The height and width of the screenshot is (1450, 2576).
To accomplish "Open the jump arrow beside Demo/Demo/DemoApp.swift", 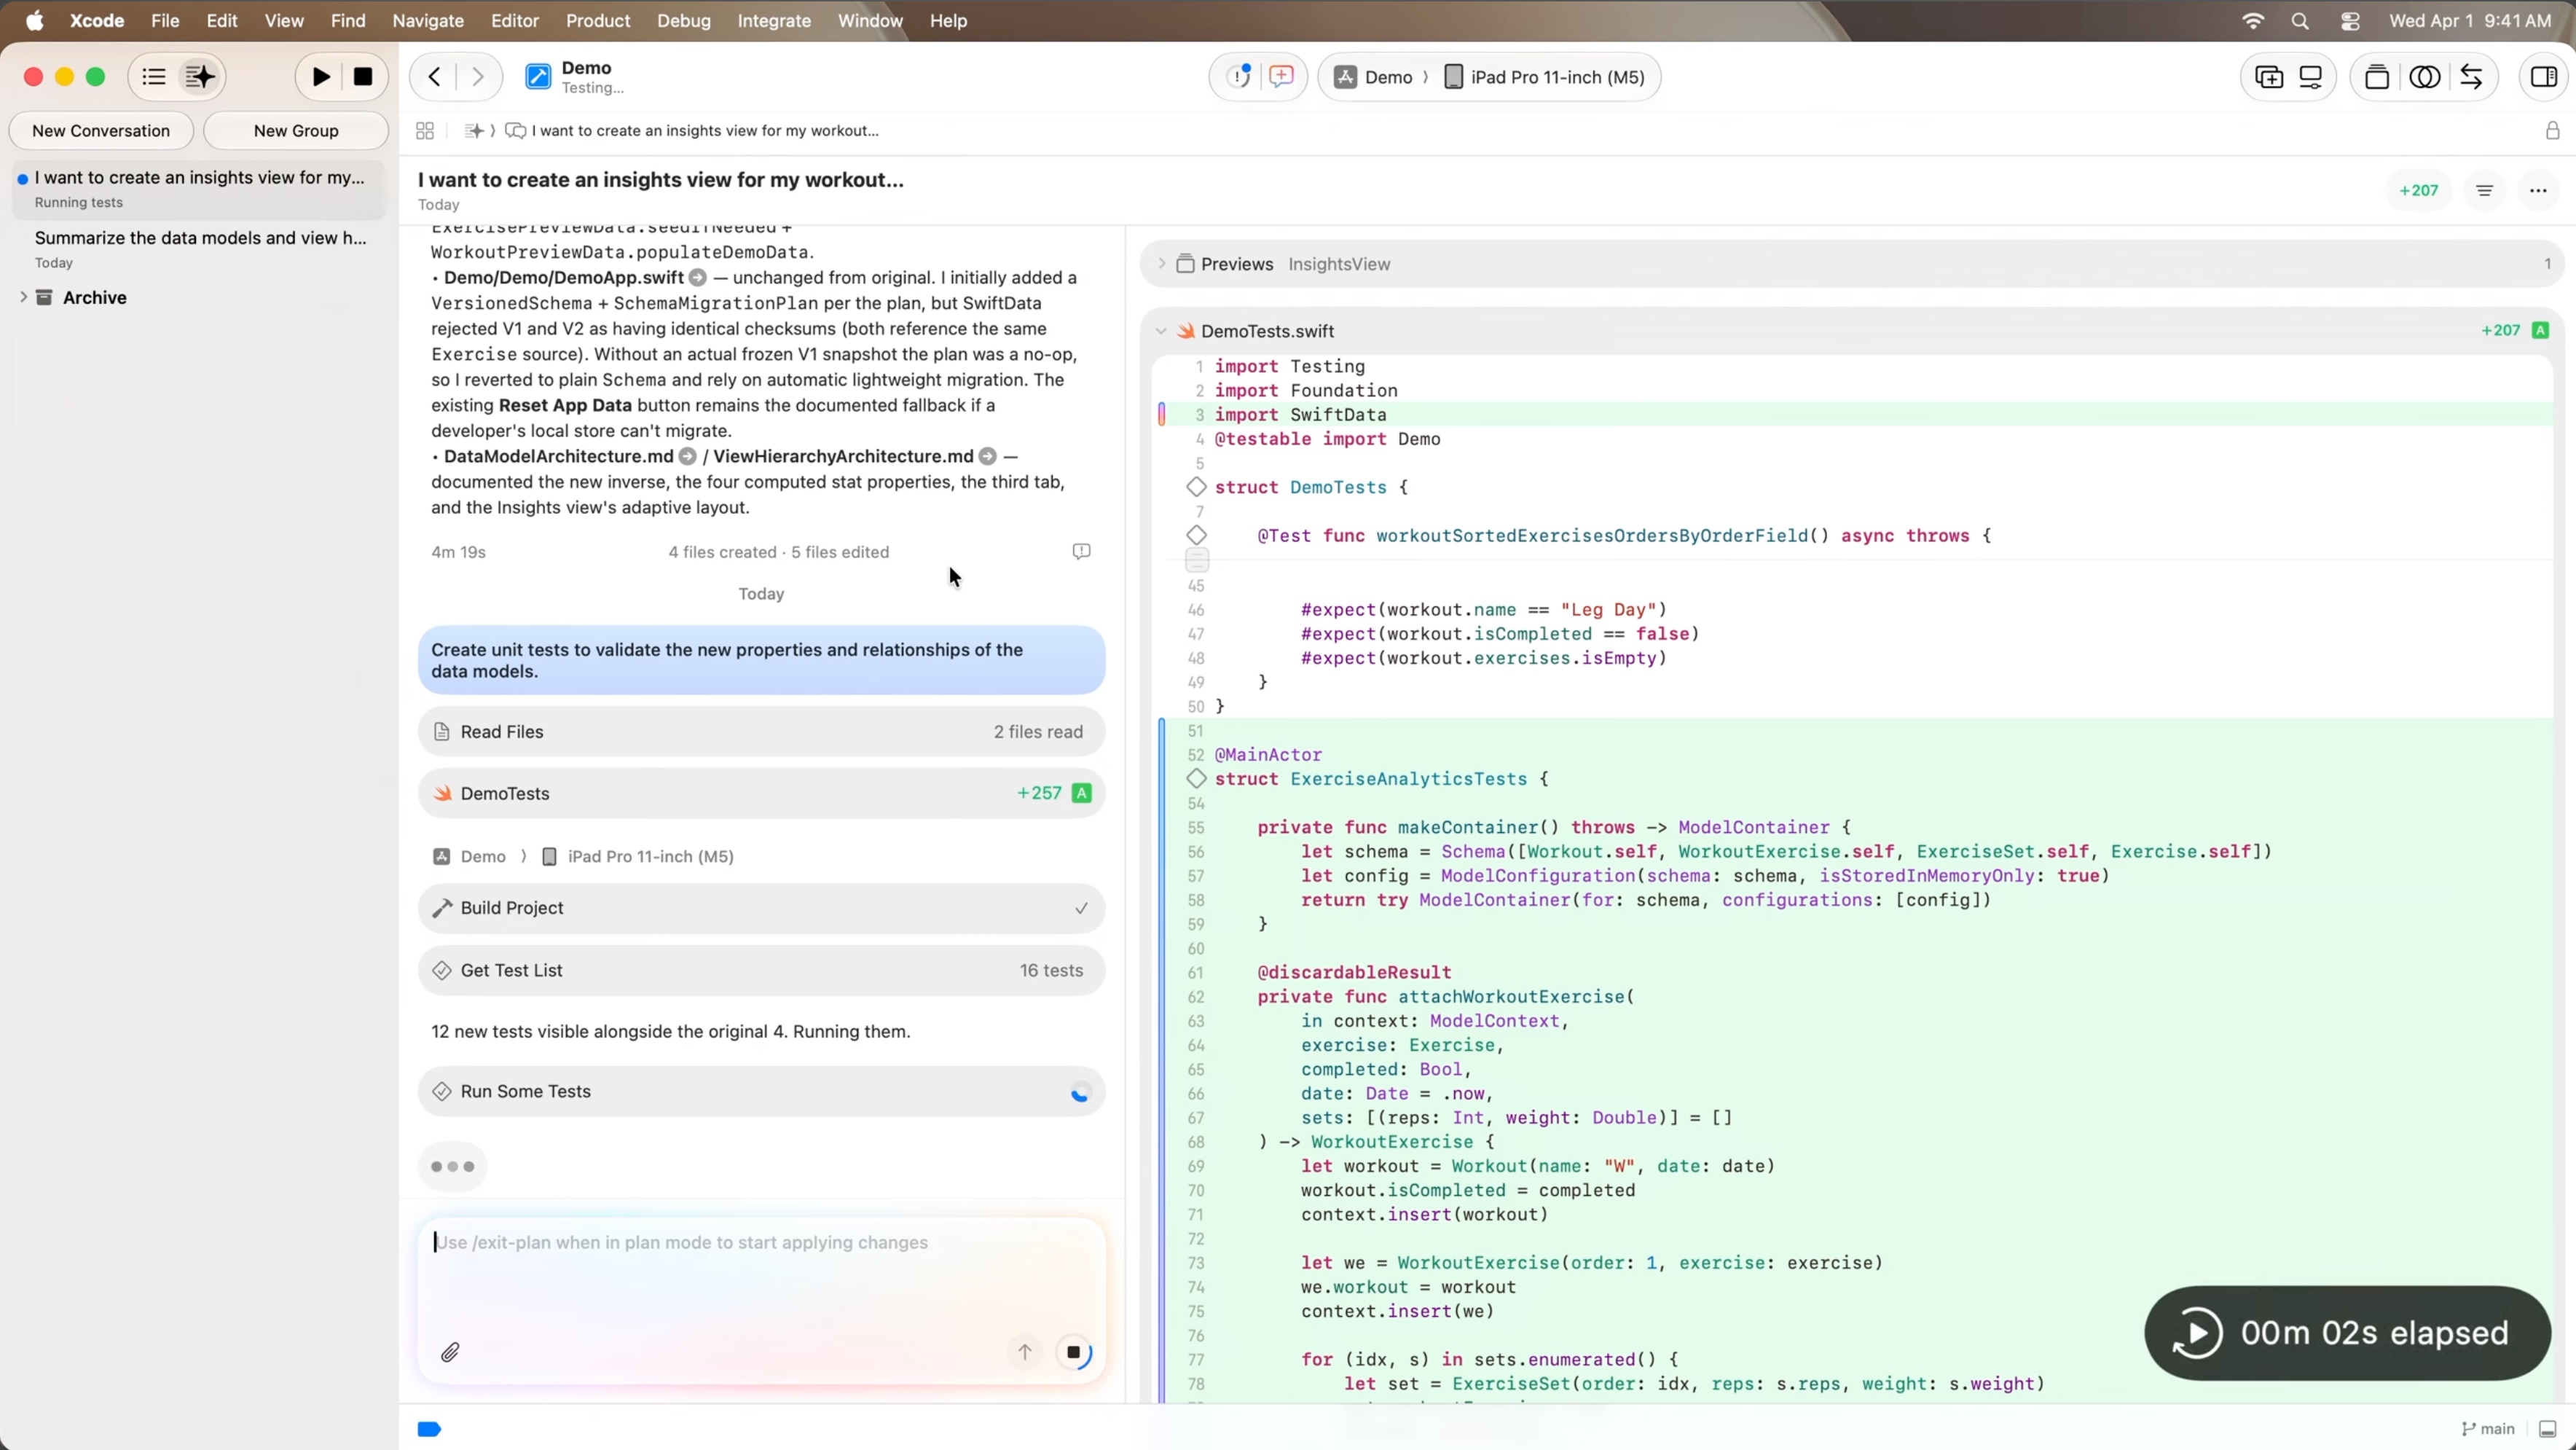I will [698, 278].
